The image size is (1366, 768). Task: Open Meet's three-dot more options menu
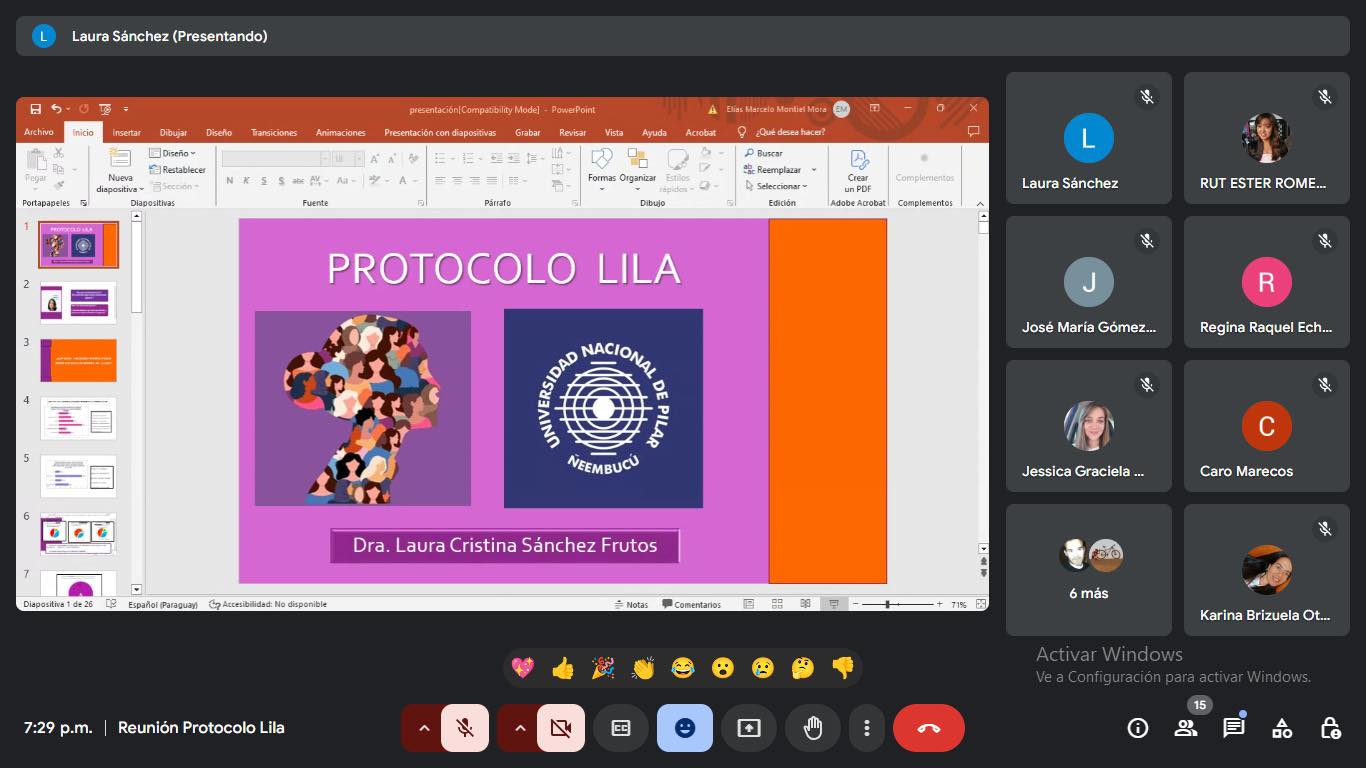(867, 728)
